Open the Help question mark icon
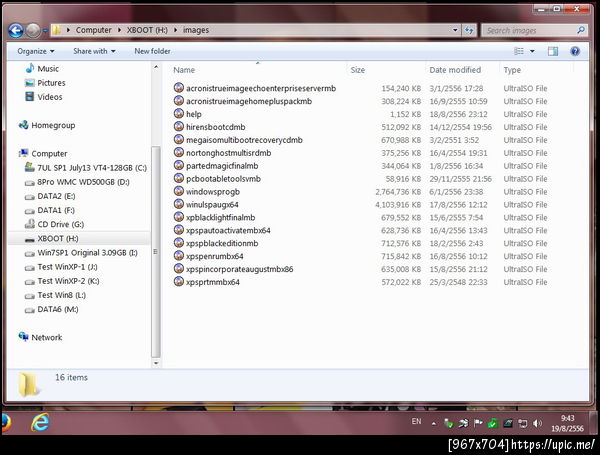 point(574,51)
